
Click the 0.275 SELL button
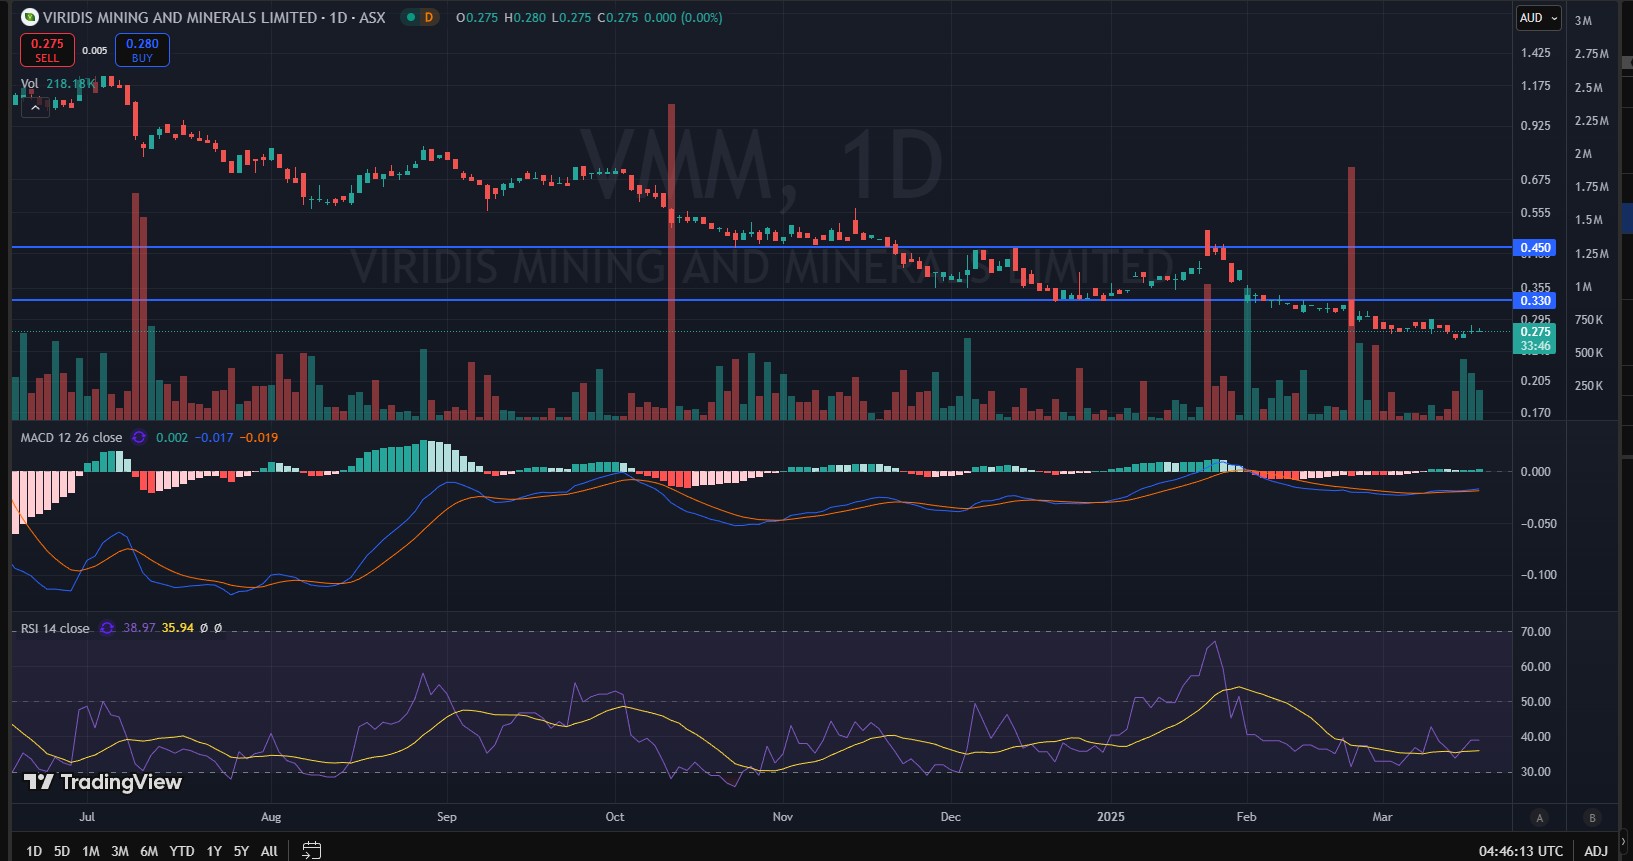click(x=47, y=50)
